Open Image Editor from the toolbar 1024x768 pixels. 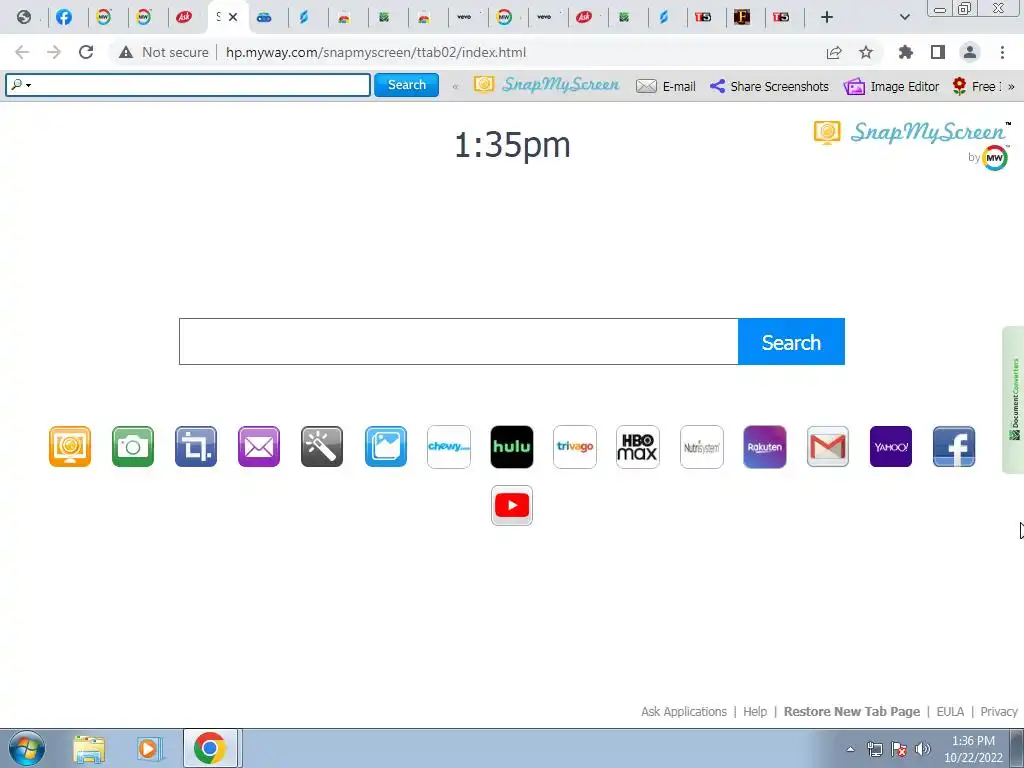[x=891, y=86]
